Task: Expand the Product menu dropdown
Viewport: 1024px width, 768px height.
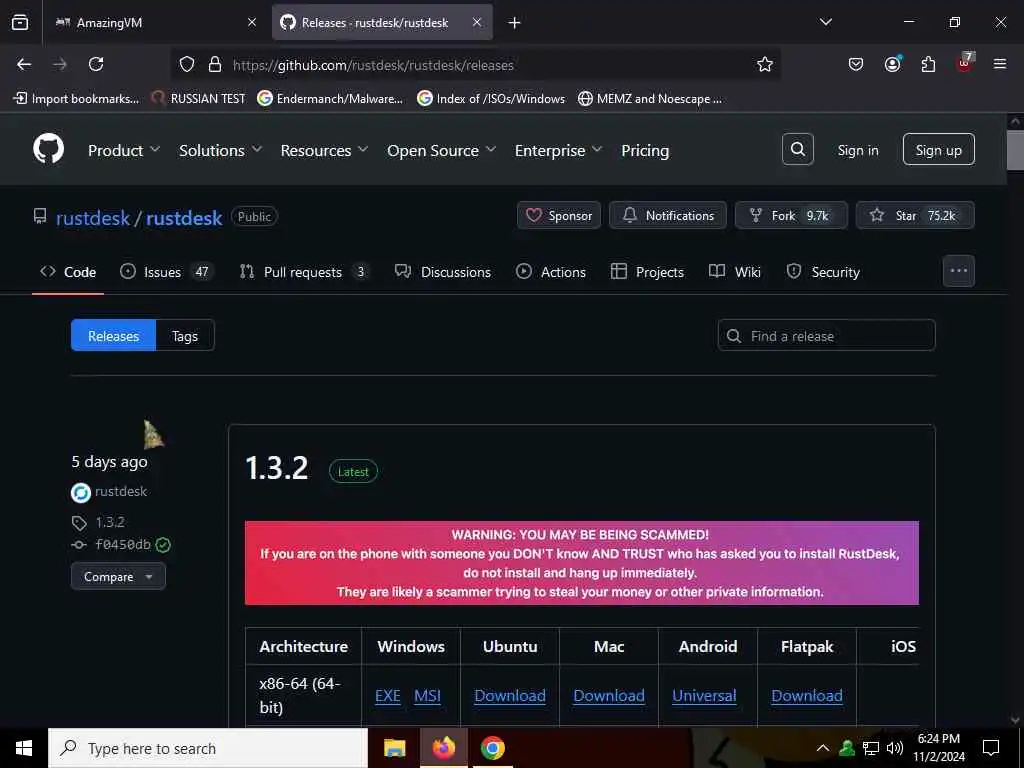Action: tap(124, 150)
